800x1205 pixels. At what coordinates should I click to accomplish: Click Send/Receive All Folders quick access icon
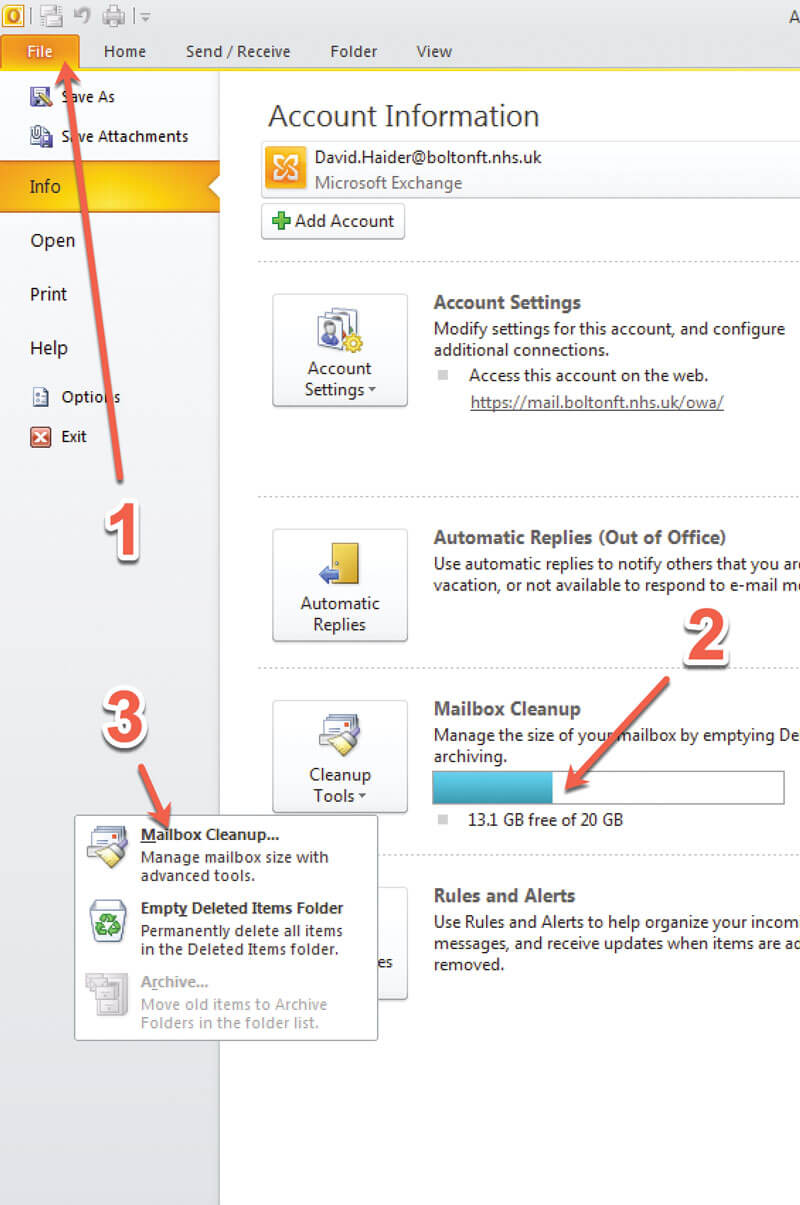pyautogui.click(x=50, y=15)
